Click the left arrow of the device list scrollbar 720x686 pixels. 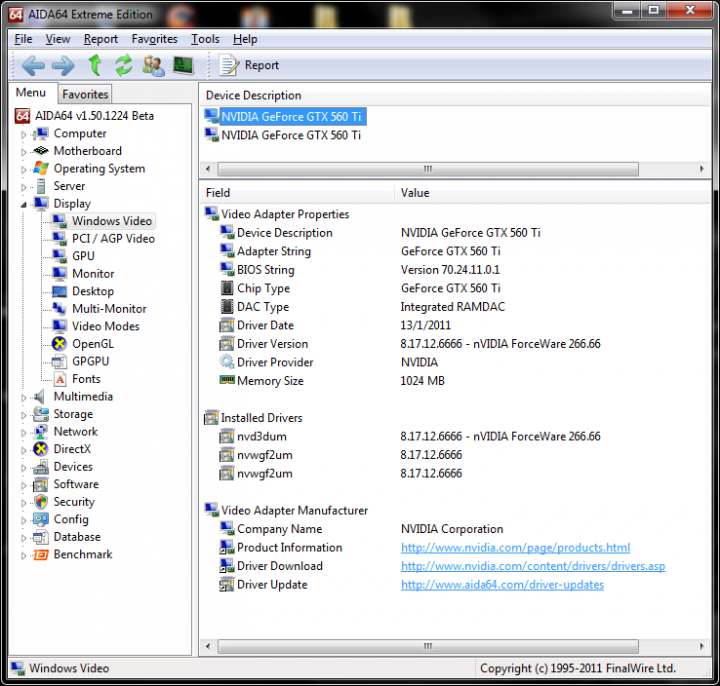208,169
